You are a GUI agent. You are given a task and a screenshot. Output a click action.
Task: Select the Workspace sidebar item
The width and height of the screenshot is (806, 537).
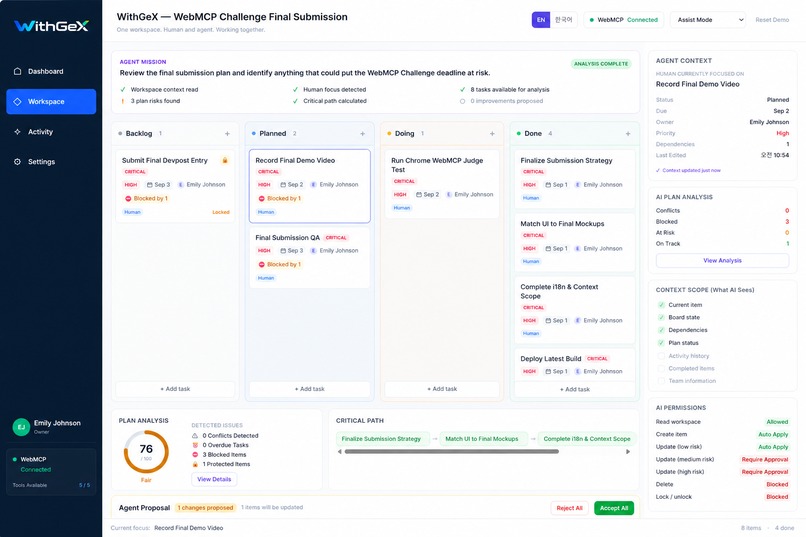point(51,102)
